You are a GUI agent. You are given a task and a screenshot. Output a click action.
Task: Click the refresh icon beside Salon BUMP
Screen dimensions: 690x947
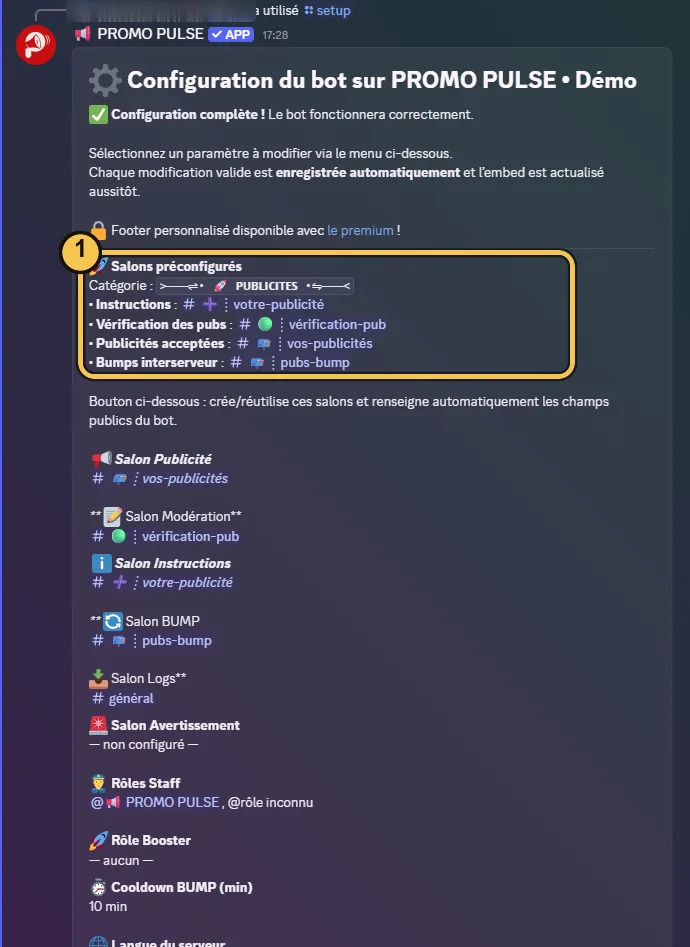(x=112, y=621)
